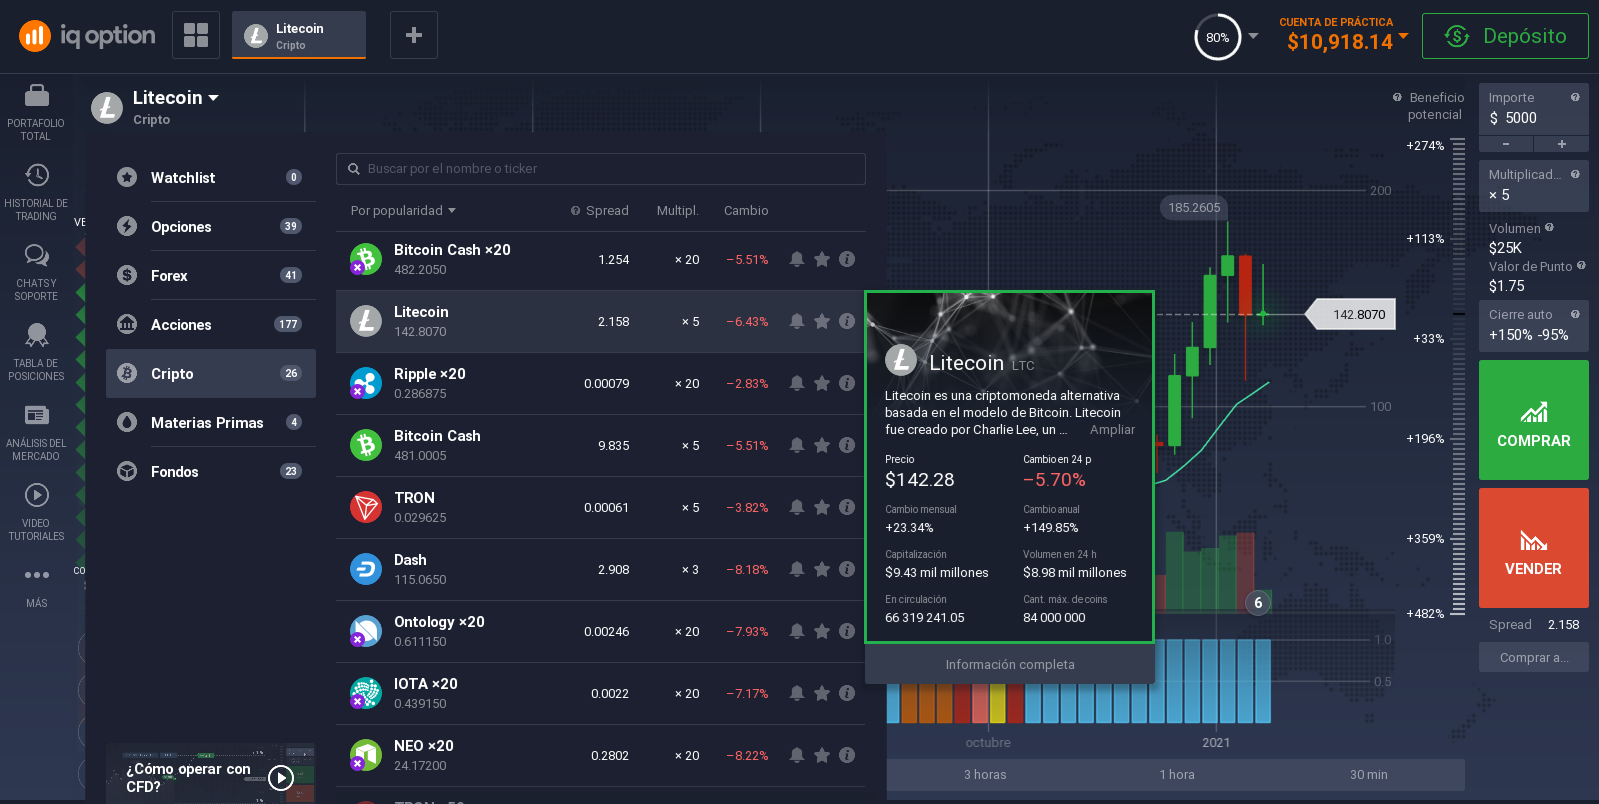Click help icon beside Cierre auto

(1575, 314)
